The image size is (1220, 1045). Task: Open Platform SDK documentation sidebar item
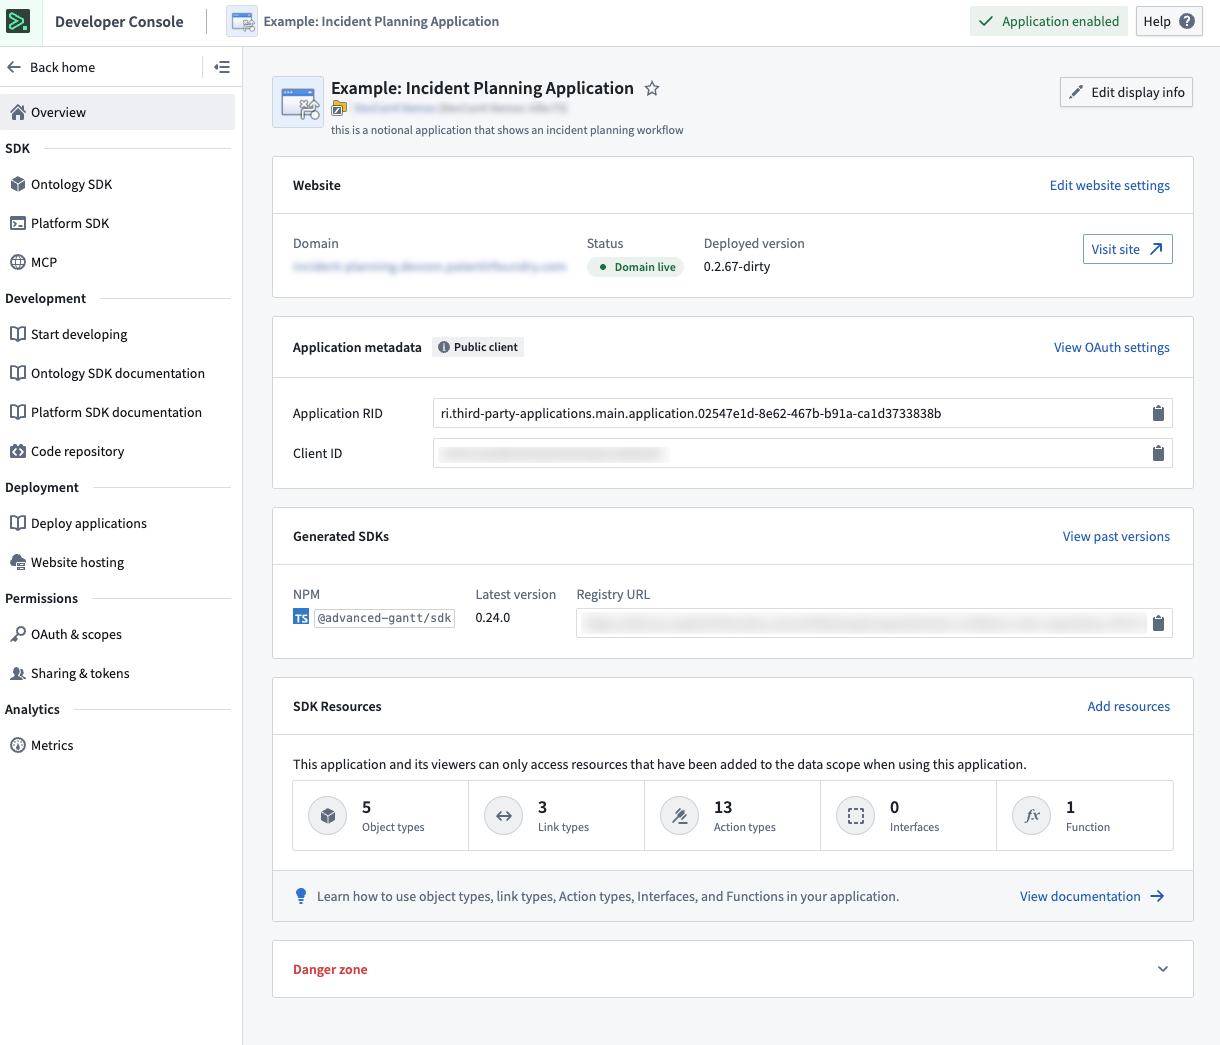tap(118, 412)
